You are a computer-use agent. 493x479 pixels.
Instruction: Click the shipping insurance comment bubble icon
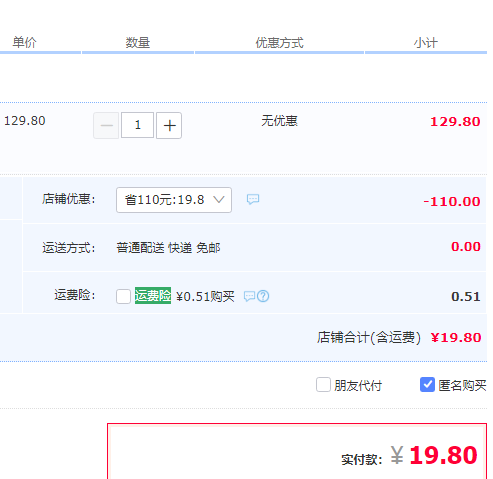click(x=249, y=296)
